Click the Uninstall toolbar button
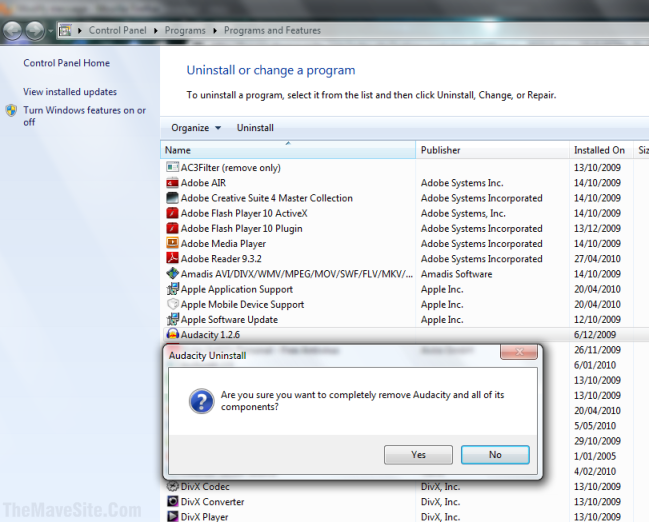Screen dimensions: 649x522 [x=255, y=128]
